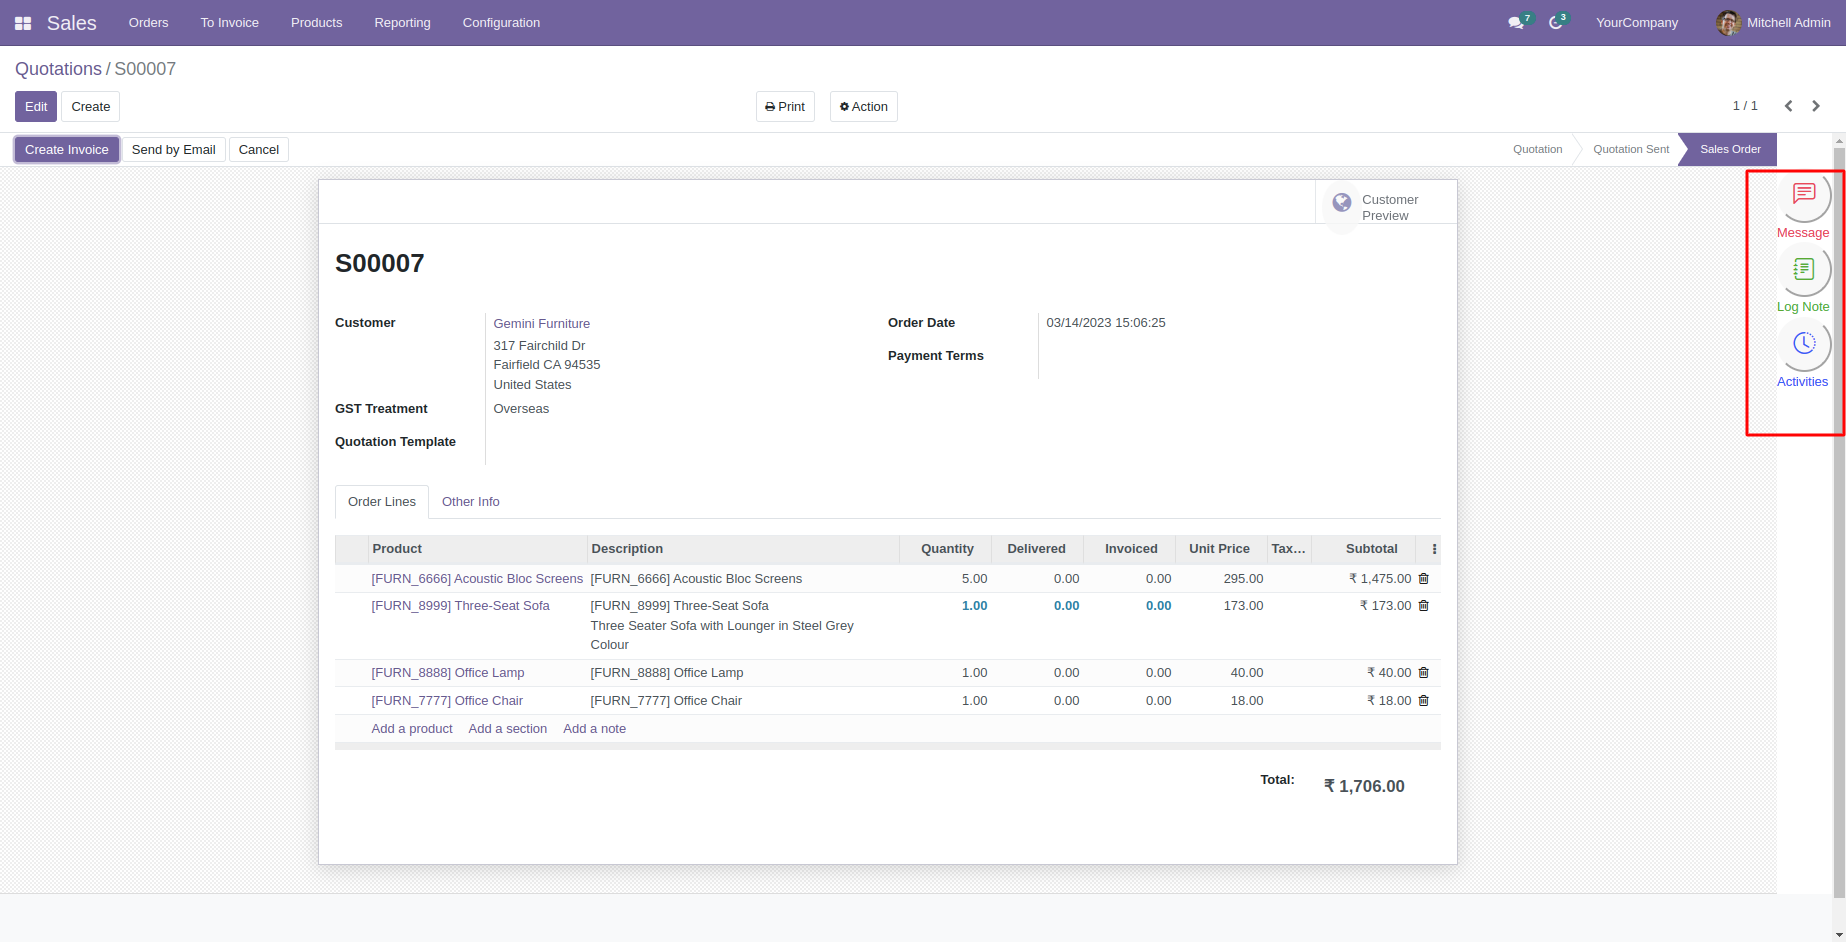This screenshot has width=1846, height=942.
Task: Open the Activities sidebar icon
Action: [x=1803, y=345]
